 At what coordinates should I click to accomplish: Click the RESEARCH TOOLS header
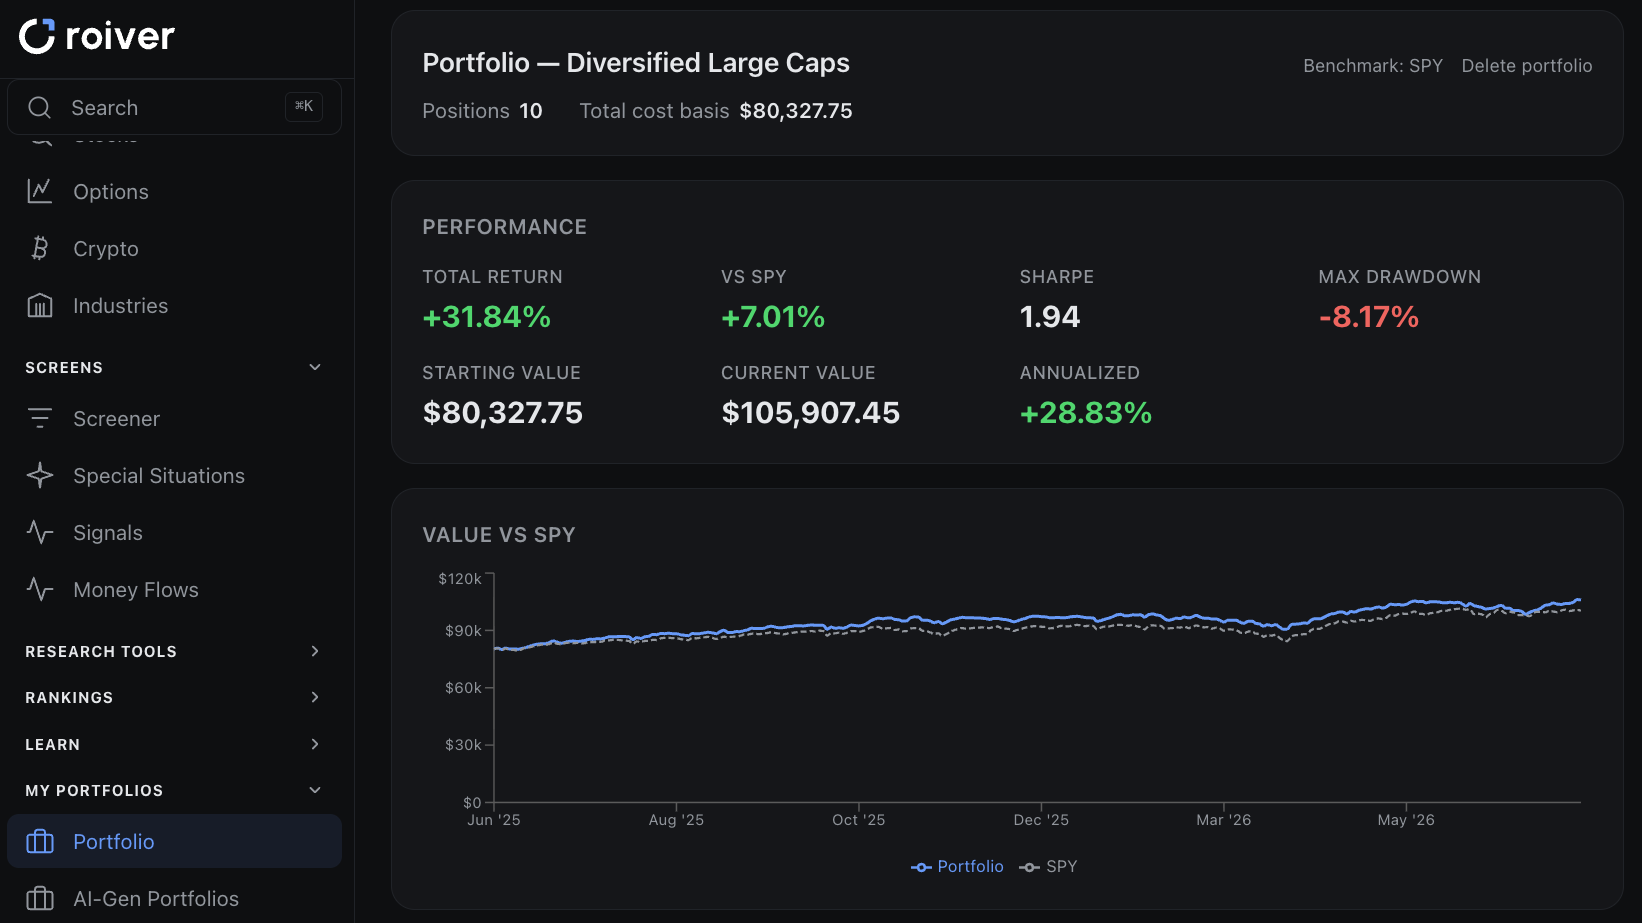(x=101, y=651)
